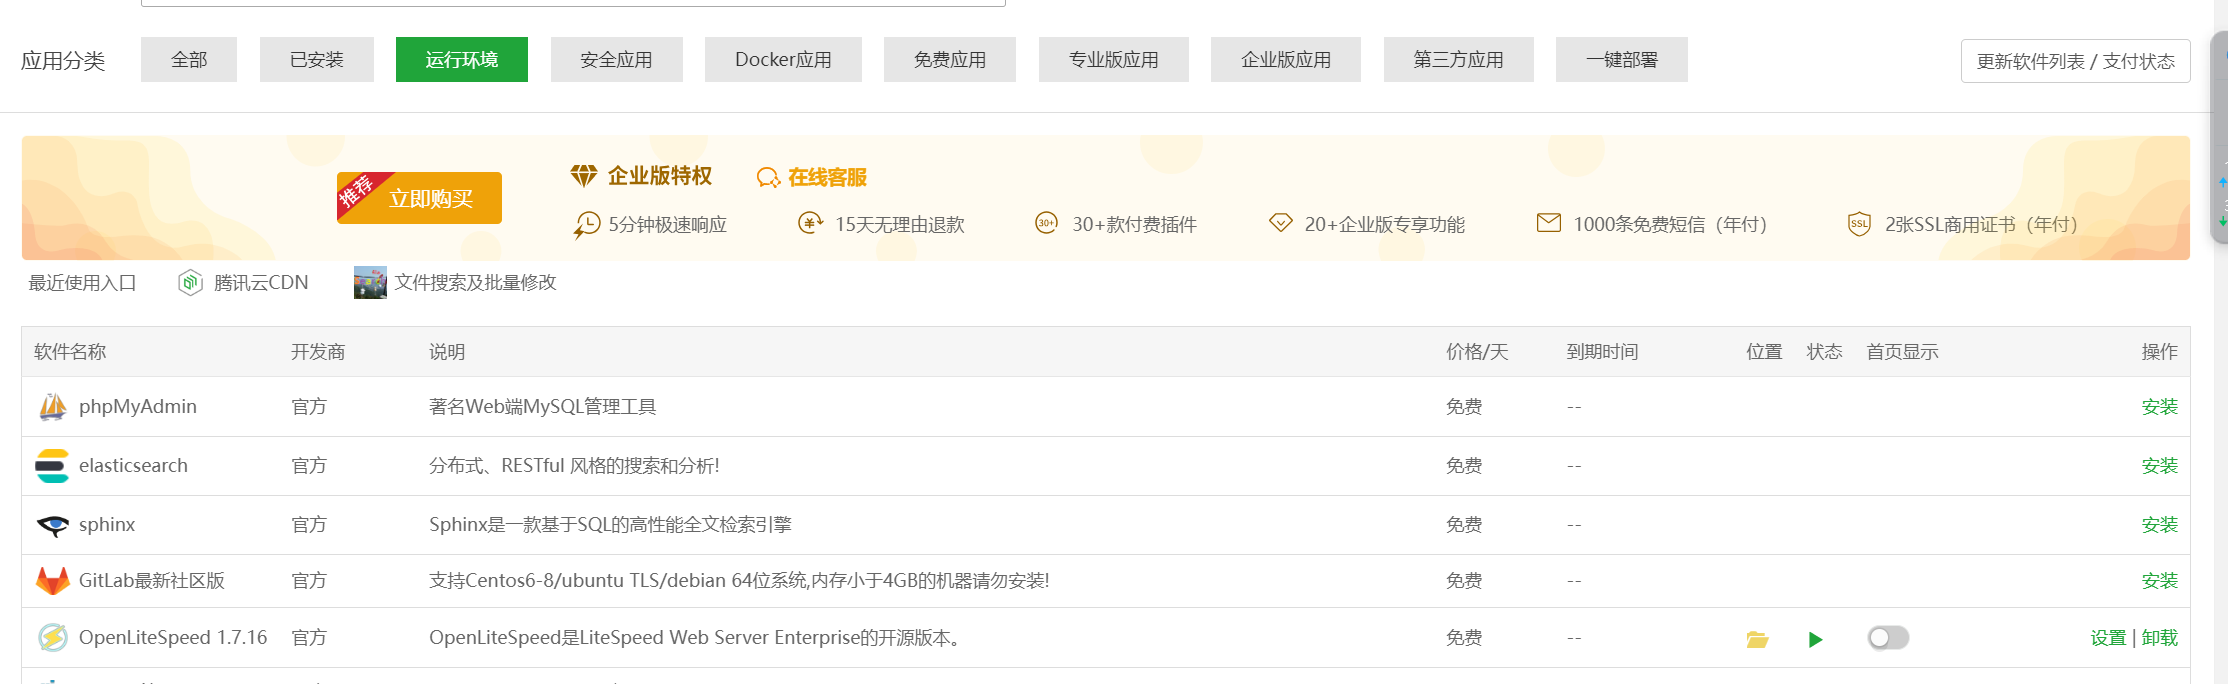2228x684 pixels.
Task: Click the sphinx software name
Action: coord(107,525)
